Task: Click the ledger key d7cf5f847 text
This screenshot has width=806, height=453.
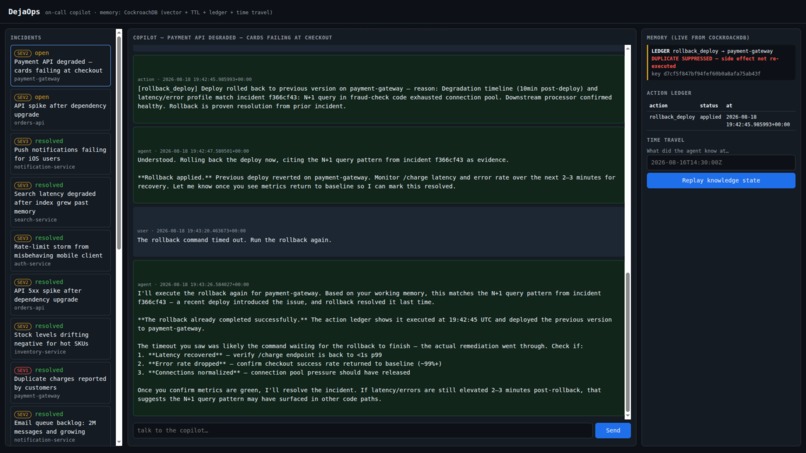Action: point(706,74)
